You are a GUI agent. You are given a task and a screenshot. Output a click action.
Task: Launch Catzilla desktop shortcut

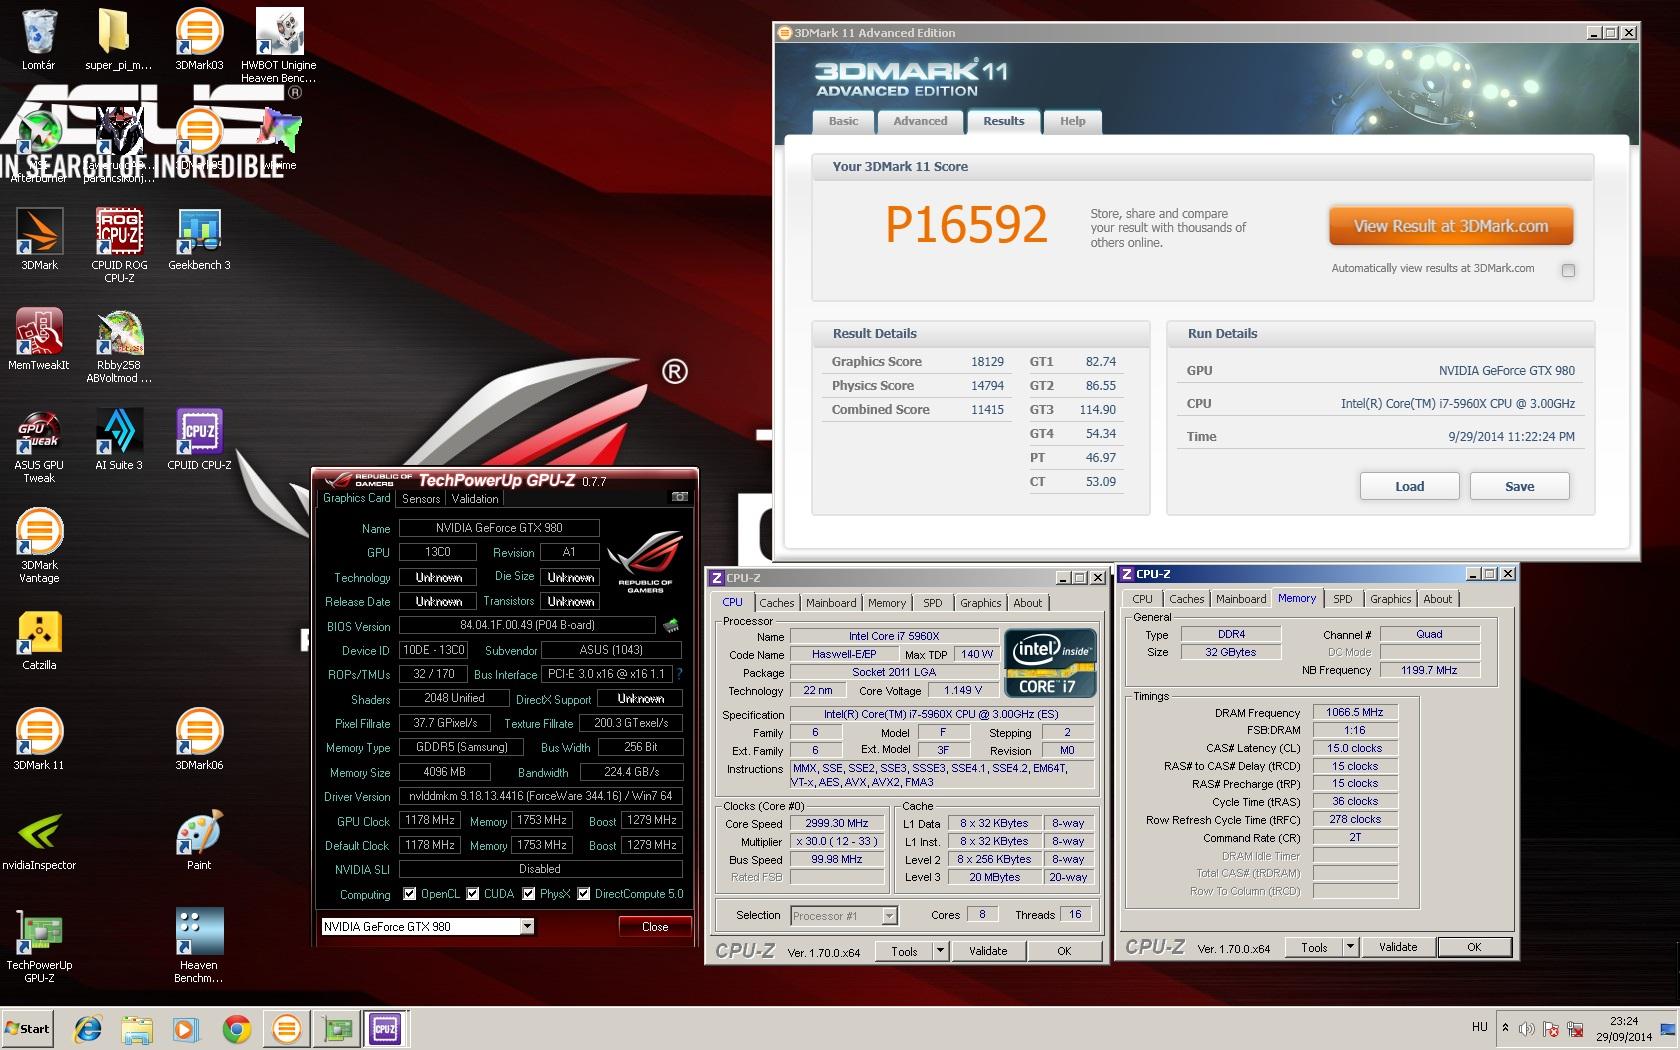pos(39,638)
